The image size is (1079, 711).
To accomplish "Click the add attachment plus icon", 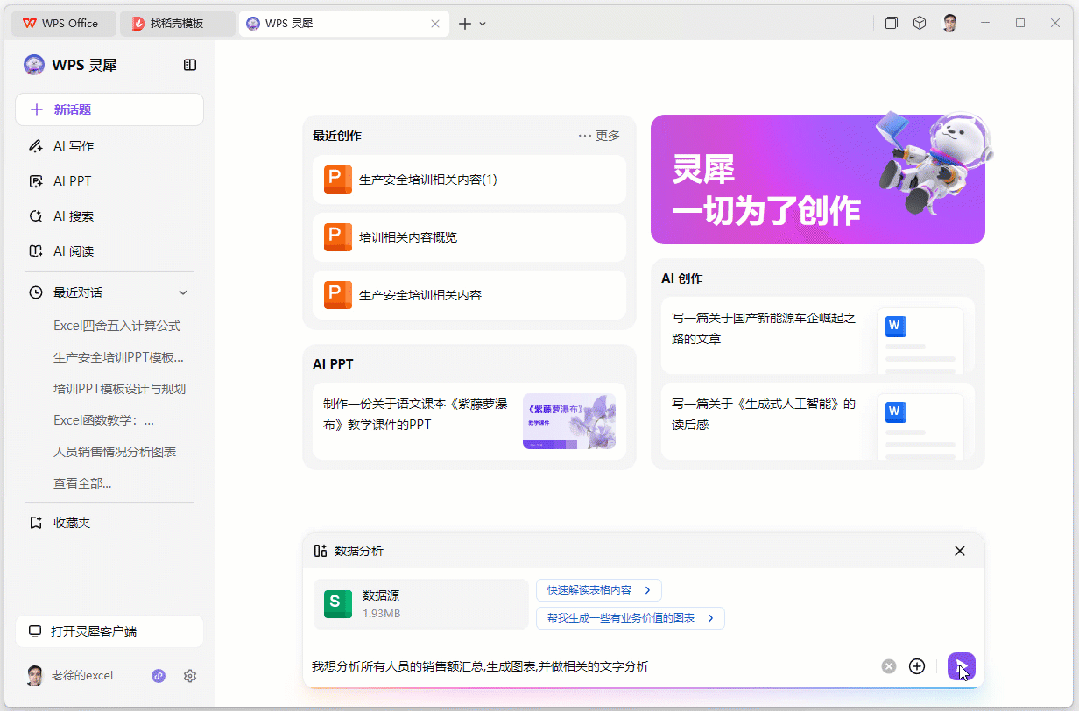I will [x=917, y=666].
